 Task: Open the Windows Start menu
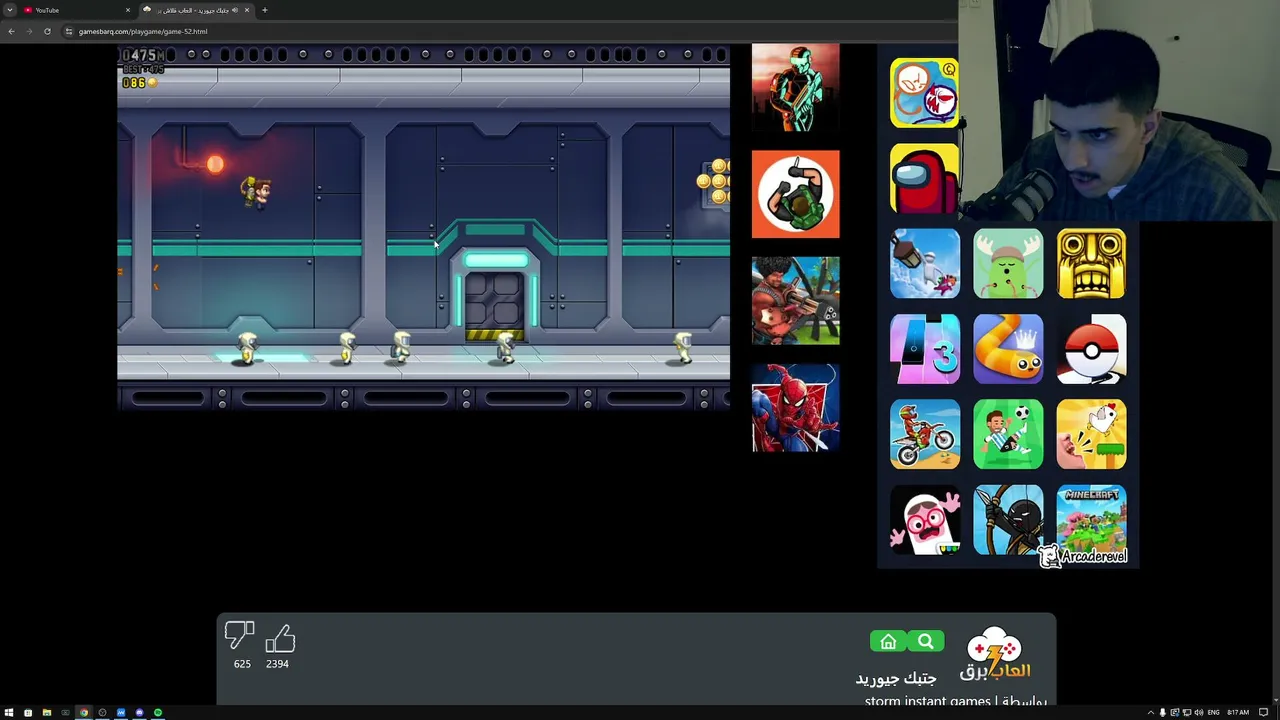[x=9, y=713]
